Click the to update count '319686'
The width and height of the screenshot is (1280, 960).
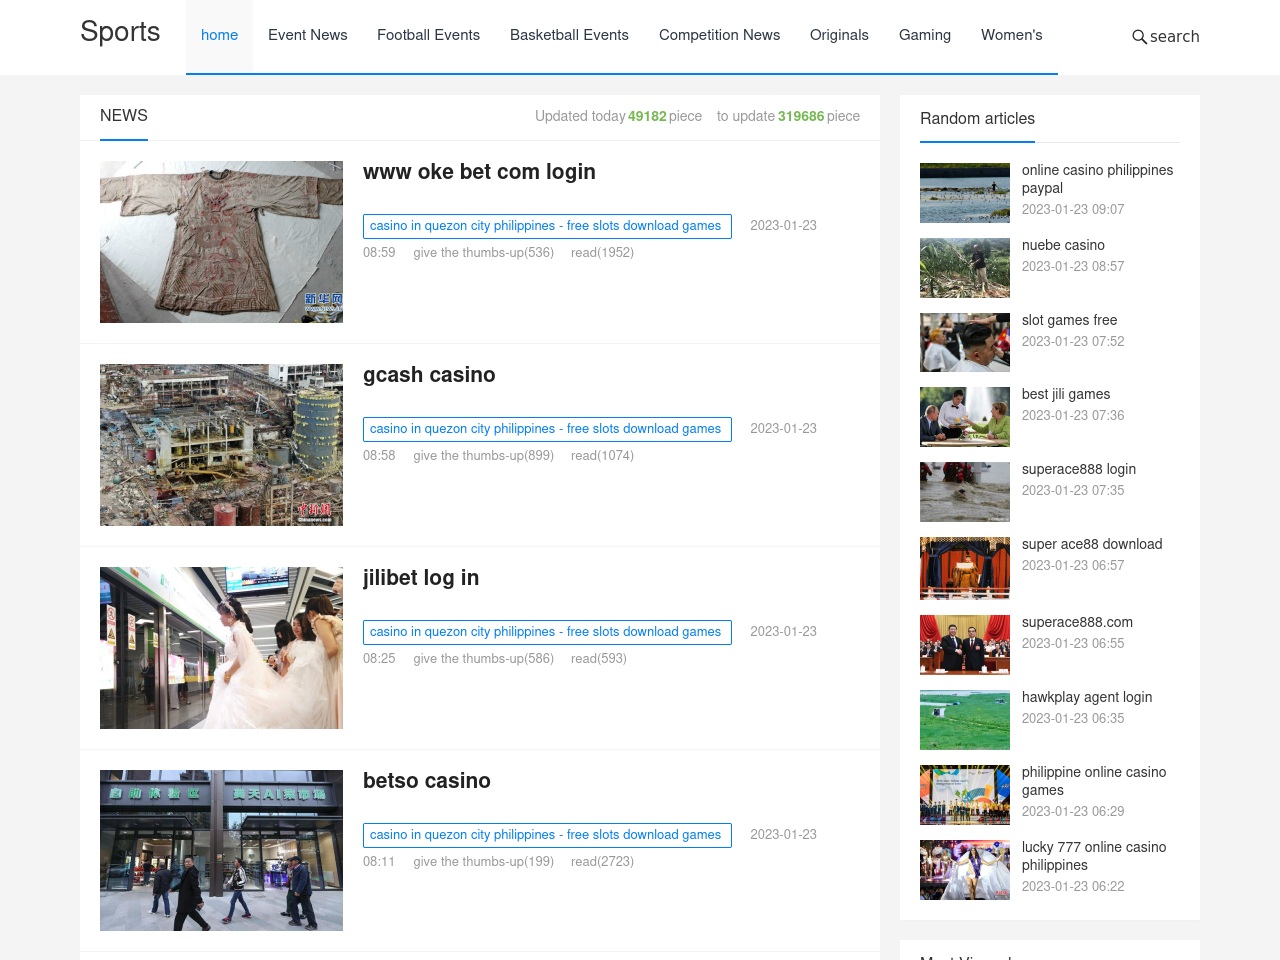[x=801, y=116]
